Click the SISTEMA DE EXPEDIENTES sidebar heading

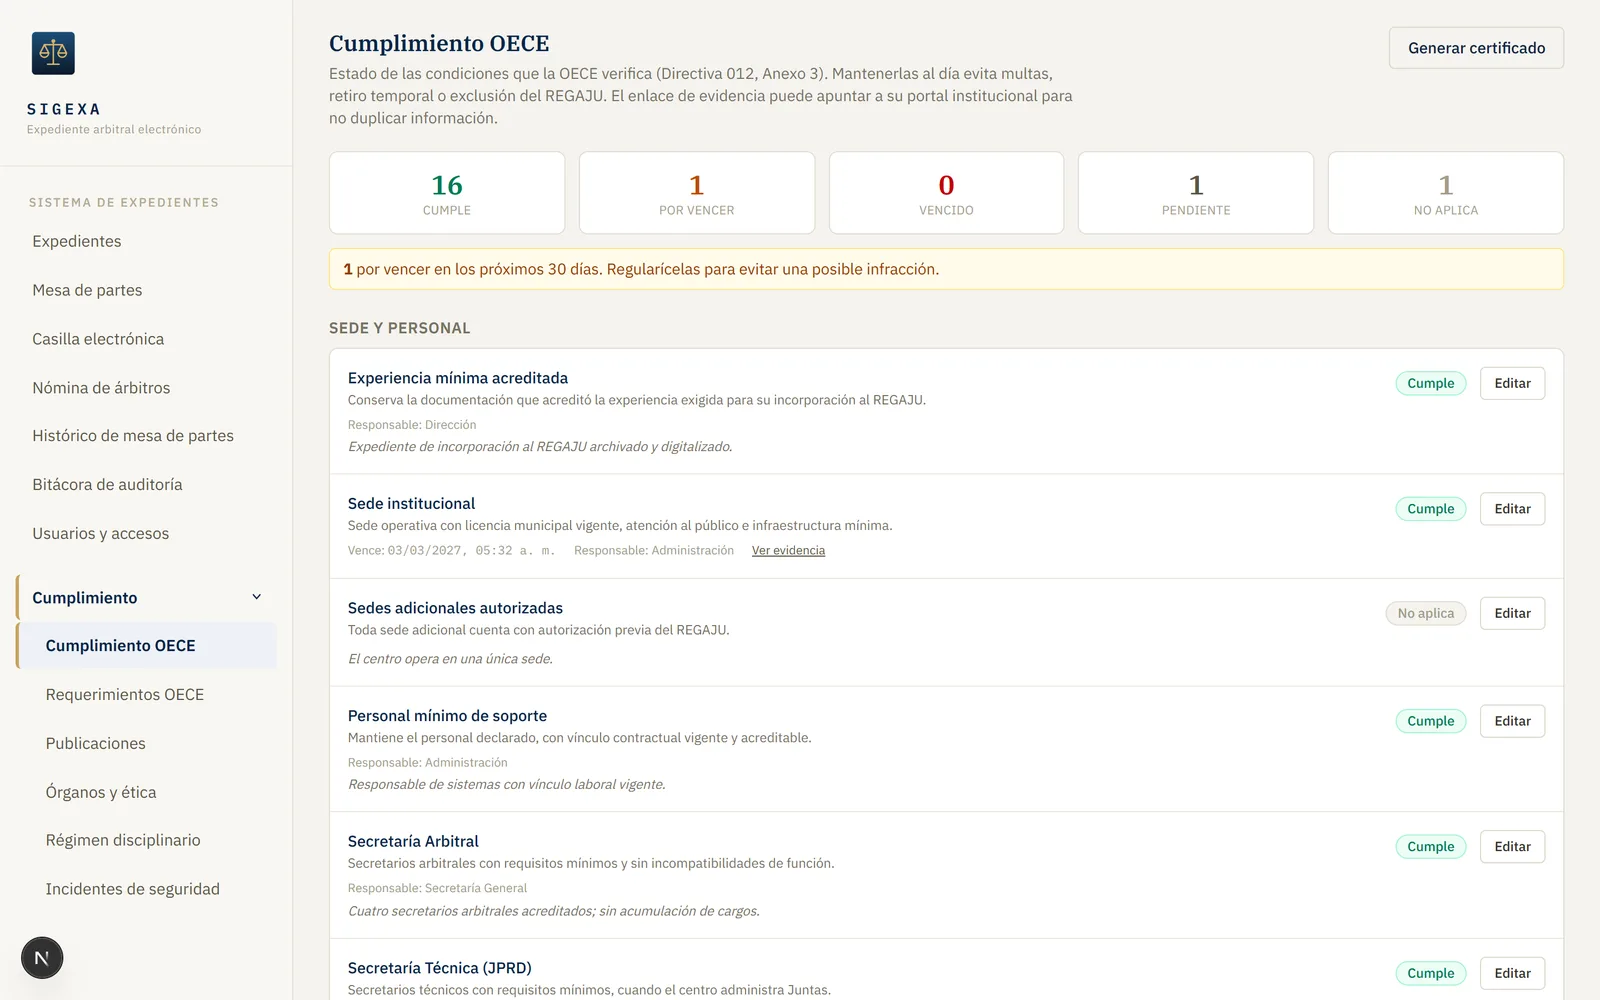(124, 203)
